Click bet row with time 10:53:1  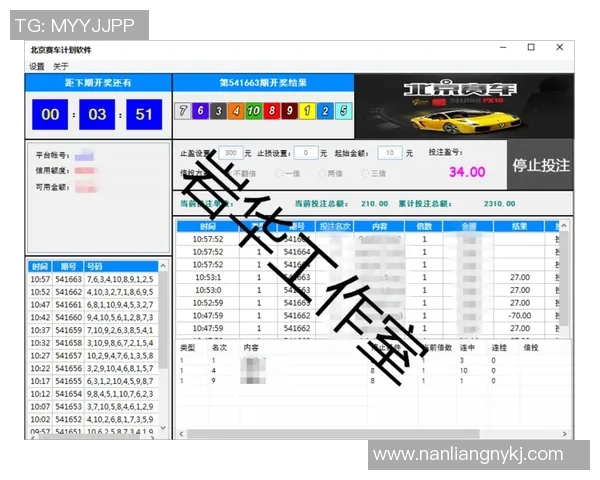(368, 277)
